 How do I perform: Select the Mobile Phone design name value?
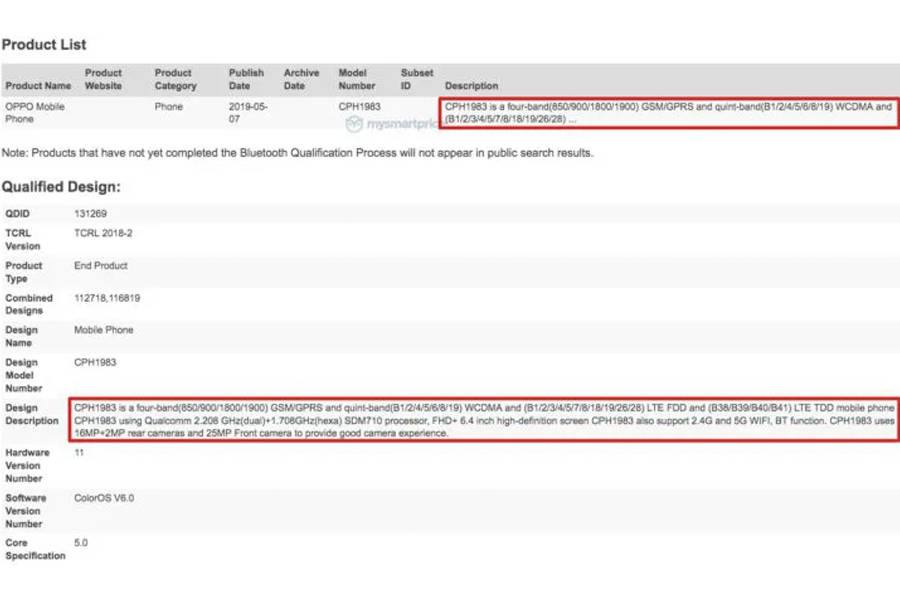[x=103, y=330]
